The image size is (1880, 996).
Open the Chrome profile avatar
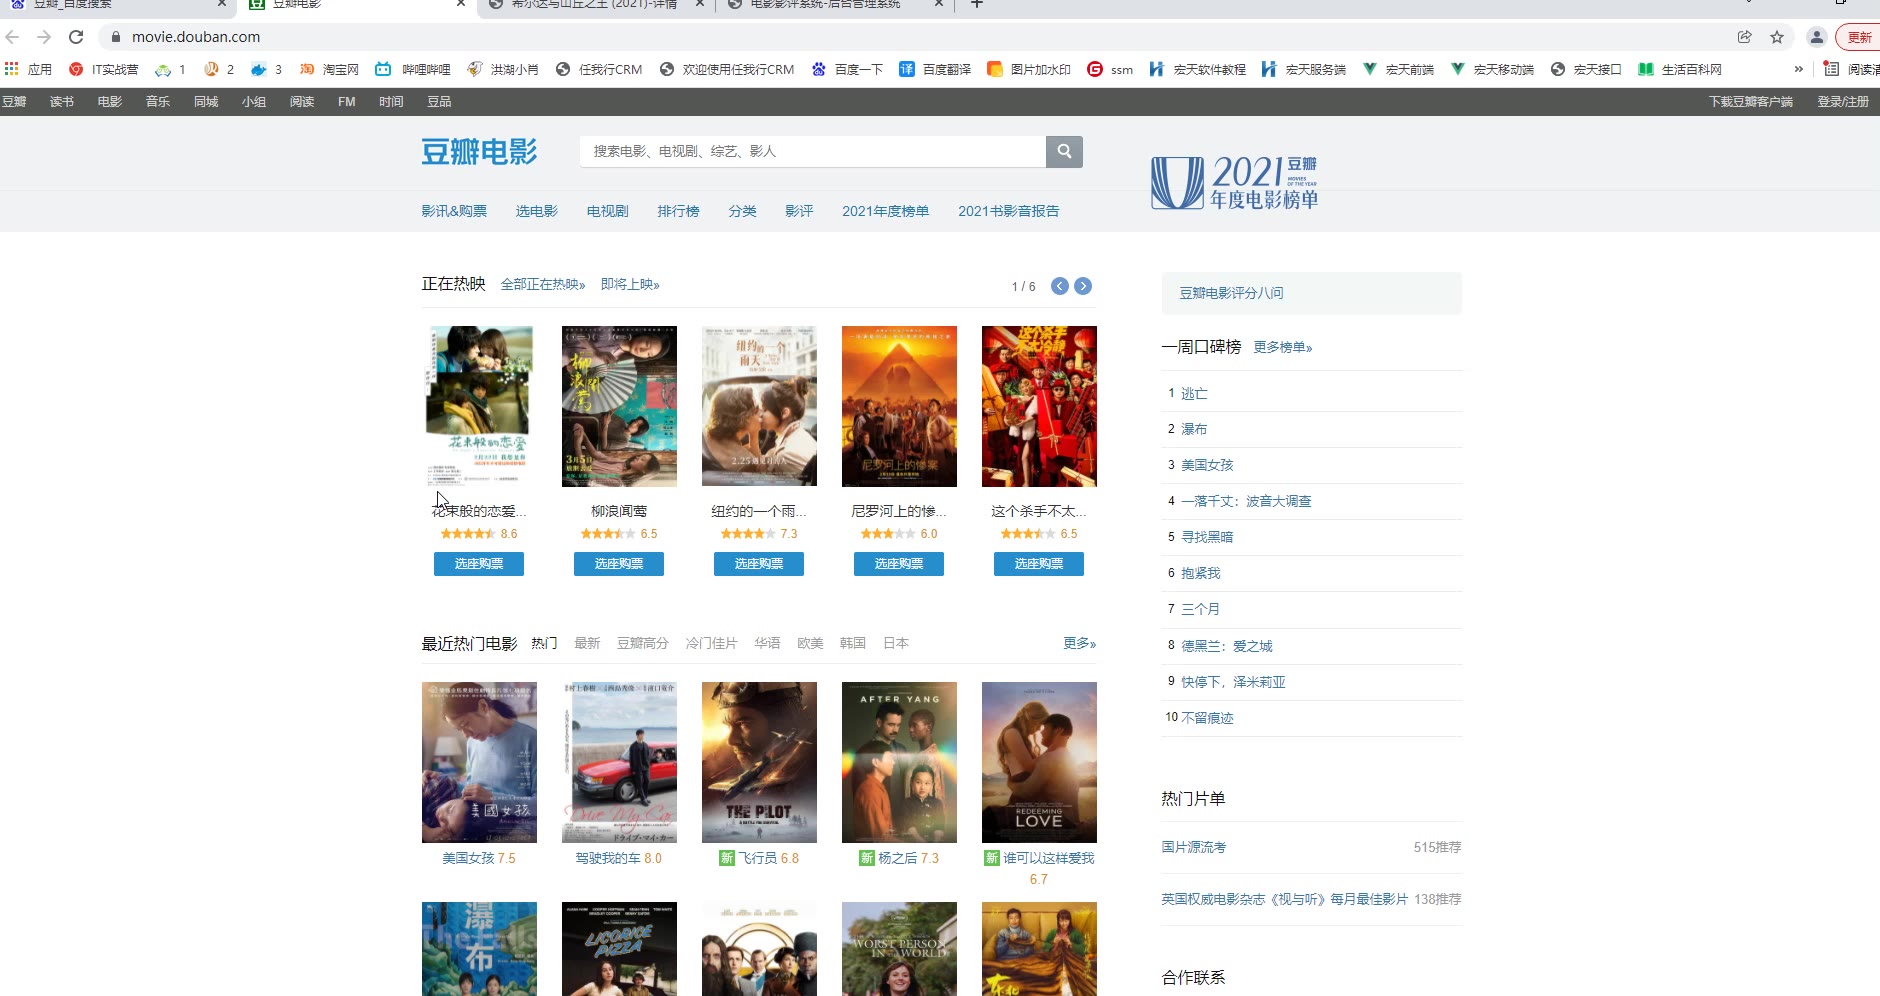[1817, 37]
